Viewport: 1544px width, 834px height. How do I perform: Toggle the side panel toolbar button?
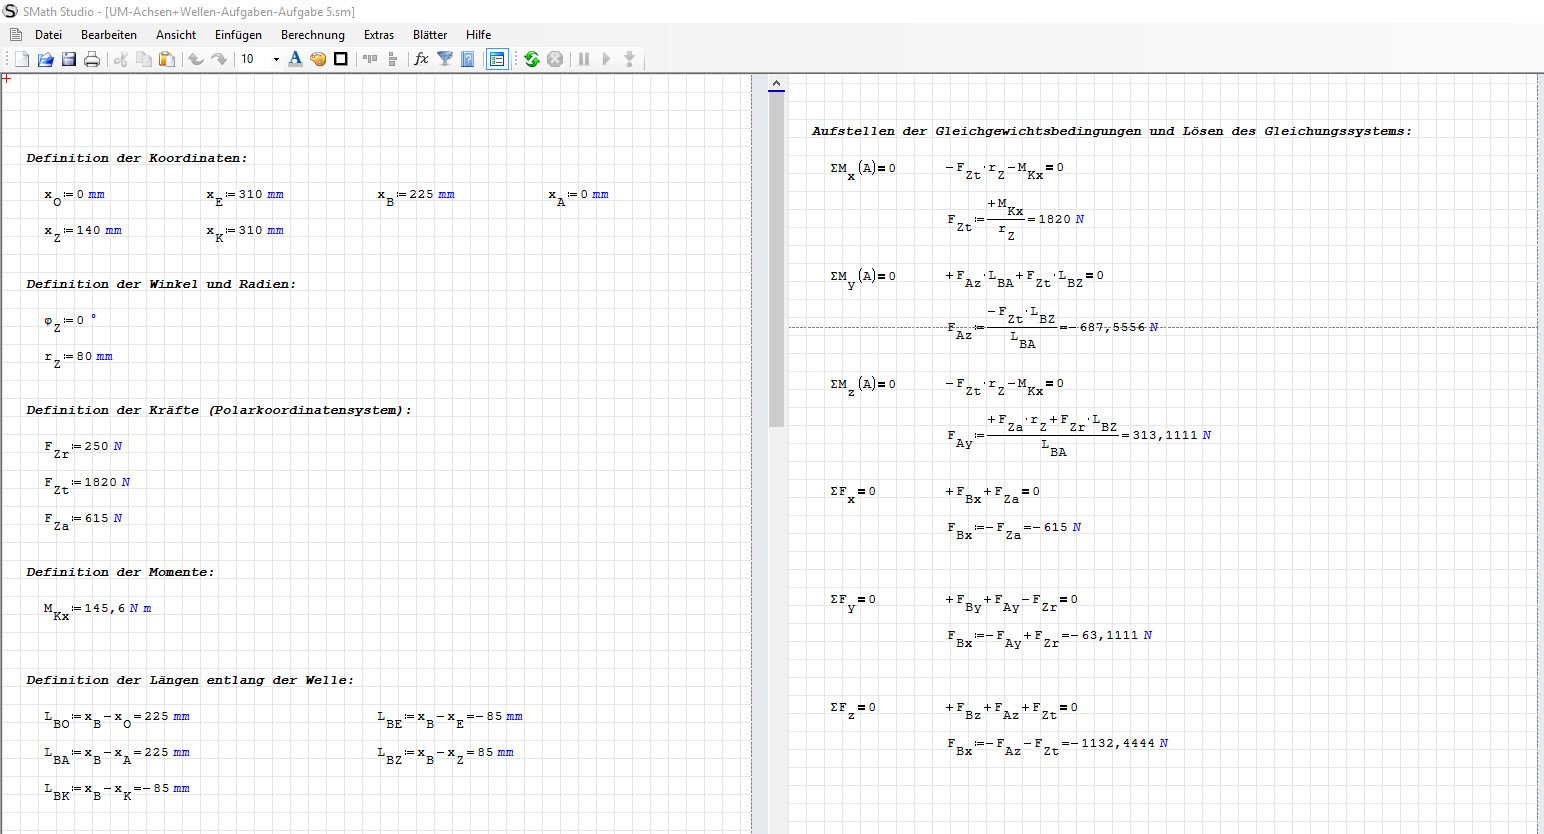497,59
